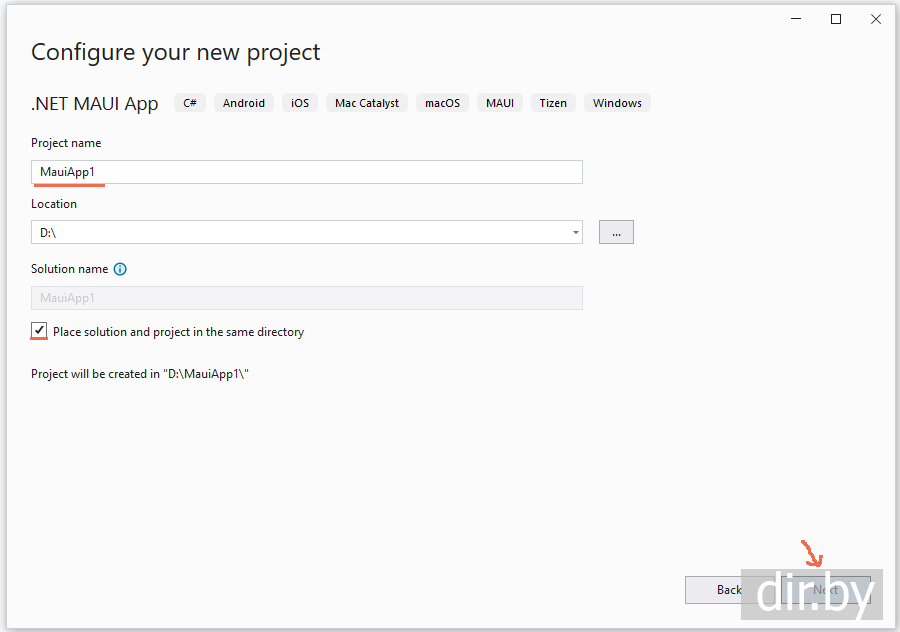Screen dimensions: 900x632
Task: Click the MAUI tag
Action: pyautogui.click(x=500, y=103)
